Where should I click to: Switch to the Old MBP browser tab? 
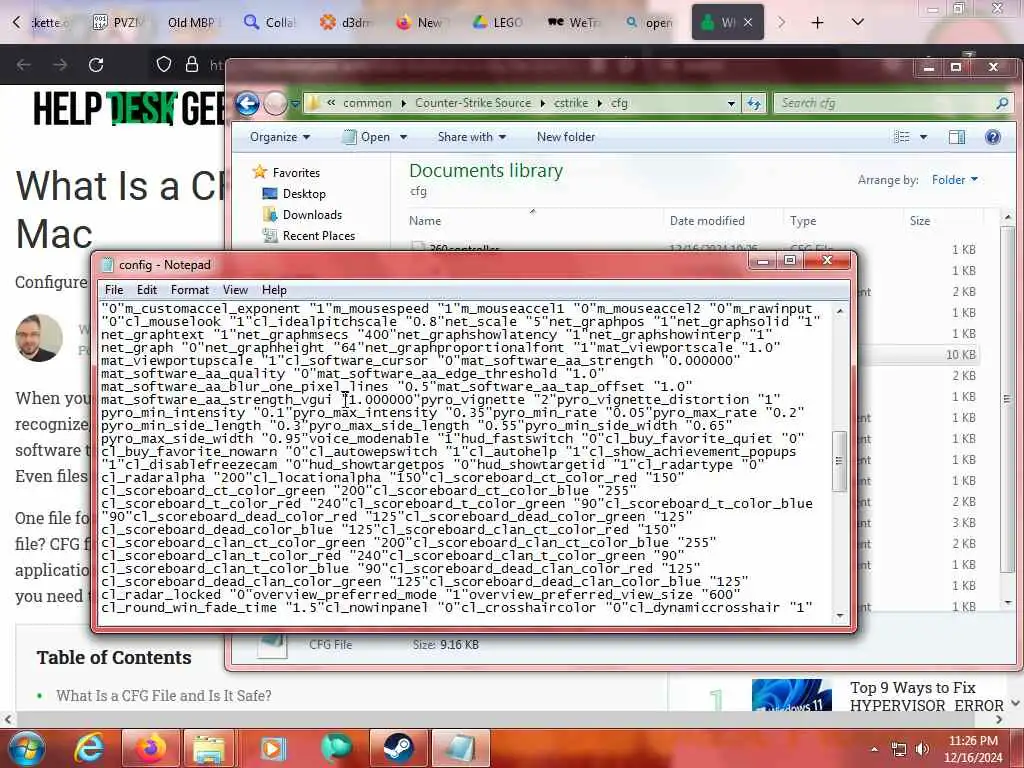tap(189, 23)
